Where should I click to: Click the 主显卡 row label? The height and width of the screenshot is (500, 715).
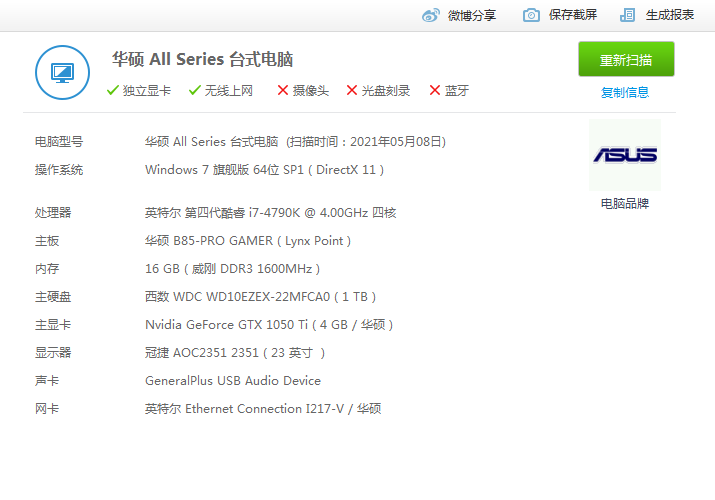(53, 325)
